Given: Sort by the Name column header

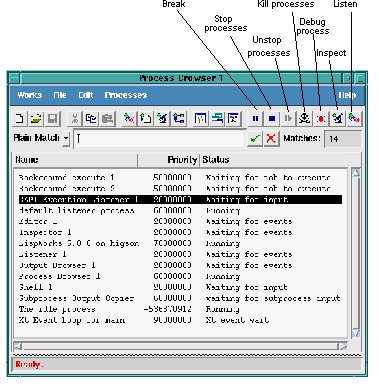Looking at the screenshot, I should [75, 160].
